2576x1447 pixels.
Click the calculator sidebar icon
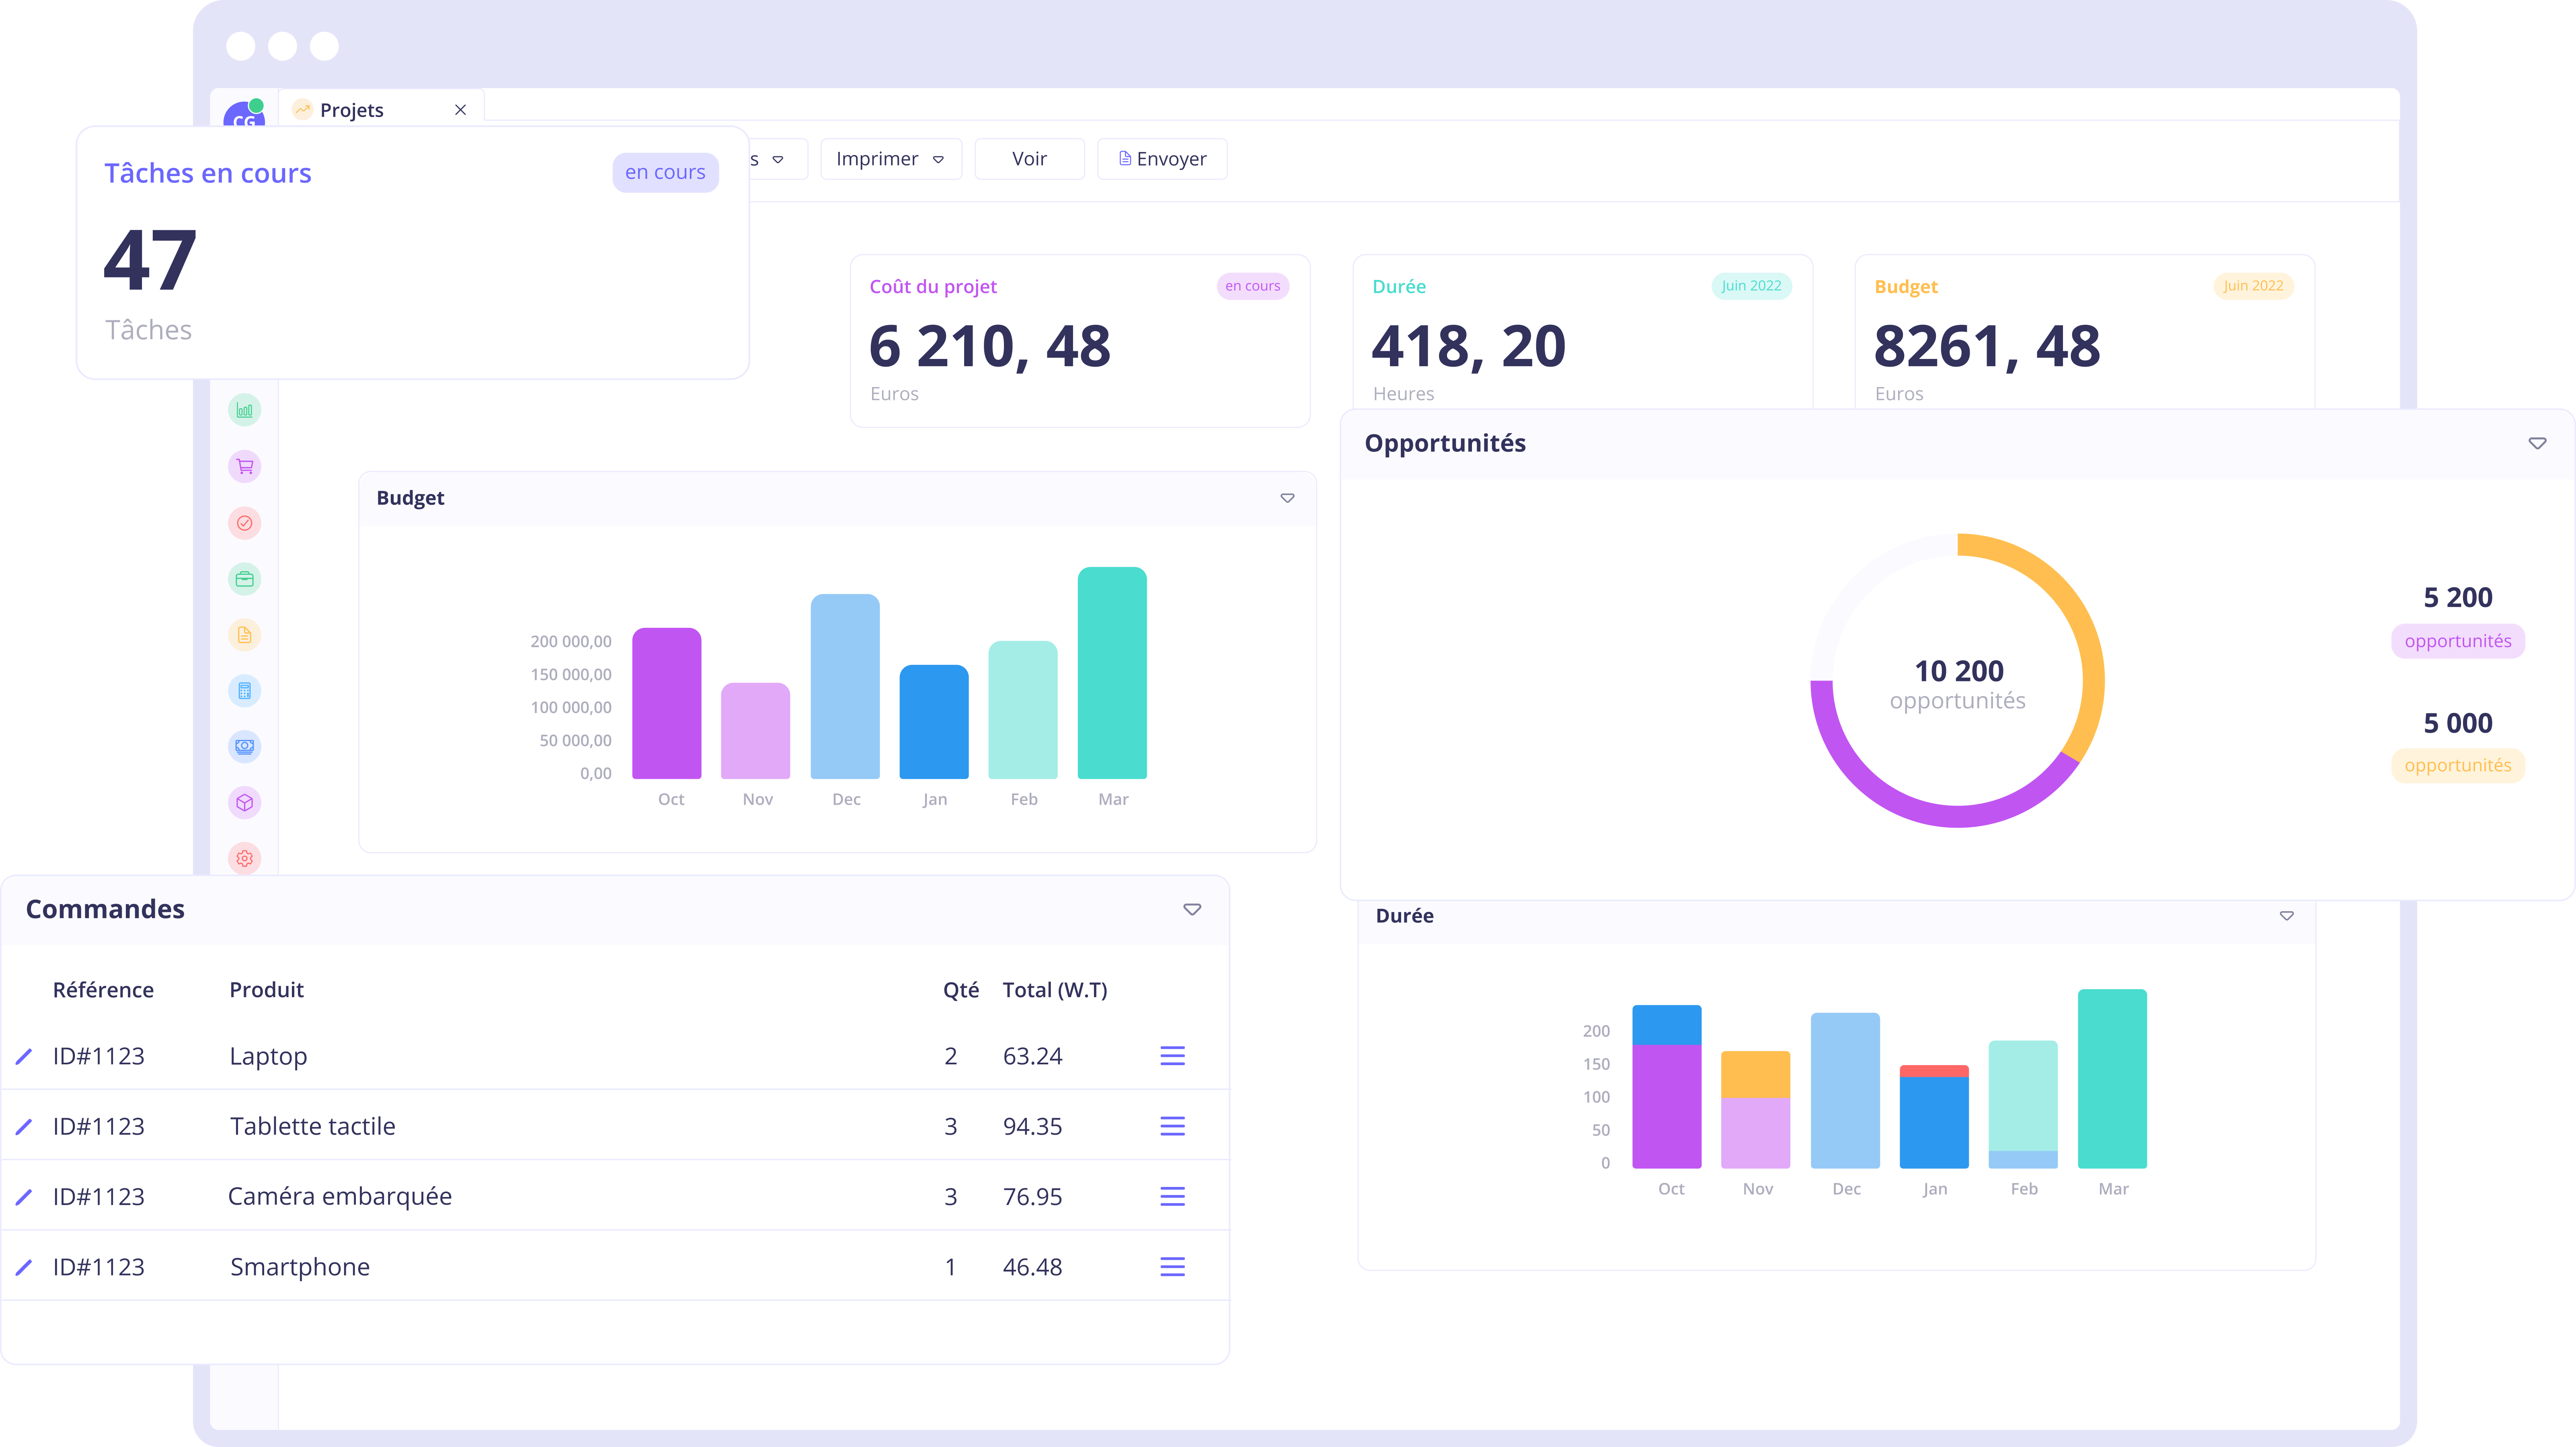pyautogui.click(x=244, y=691)
